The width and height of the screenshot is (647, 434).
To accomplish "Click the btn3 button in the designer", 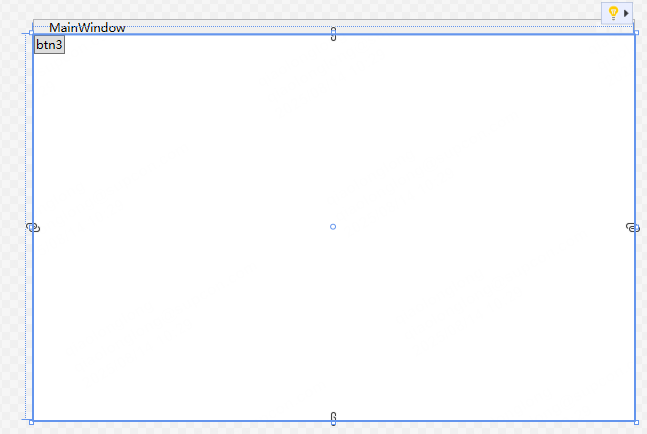I will tap(49, 45).
